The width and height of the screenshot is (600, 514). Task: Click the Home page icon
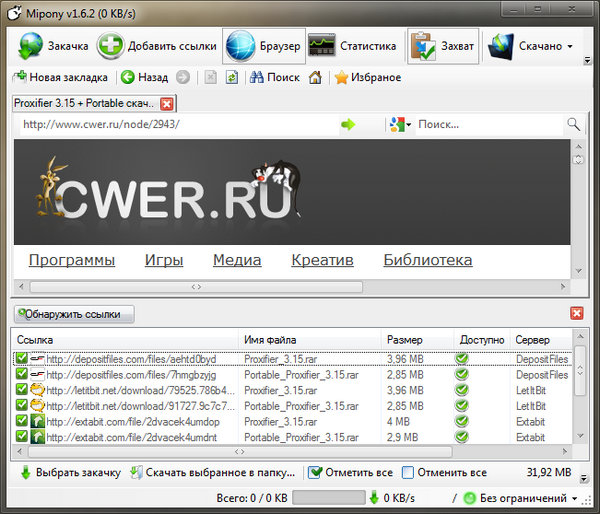coord(316,77)
